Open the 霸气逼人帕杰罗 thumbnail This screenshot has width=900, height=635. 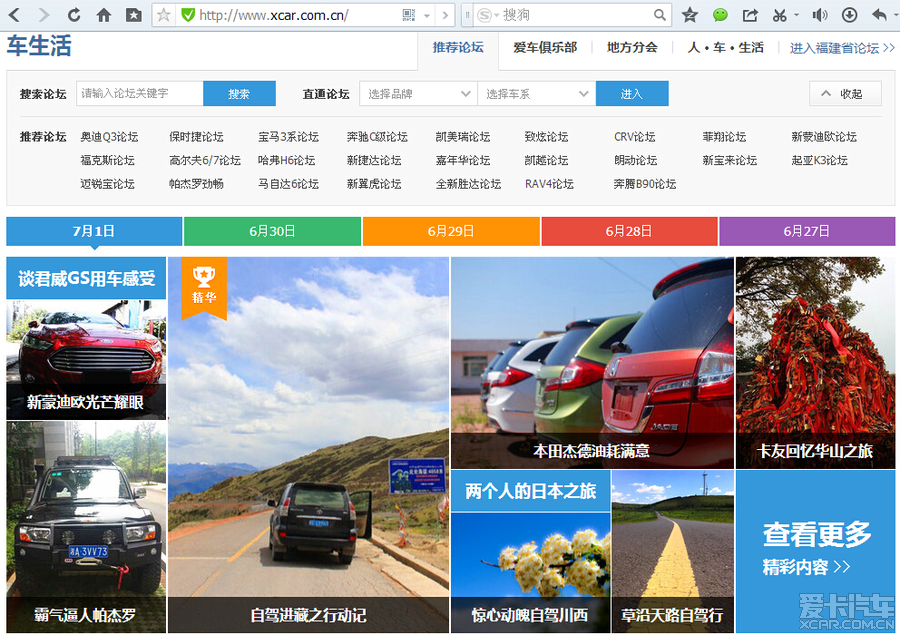[x=86, y=526]
